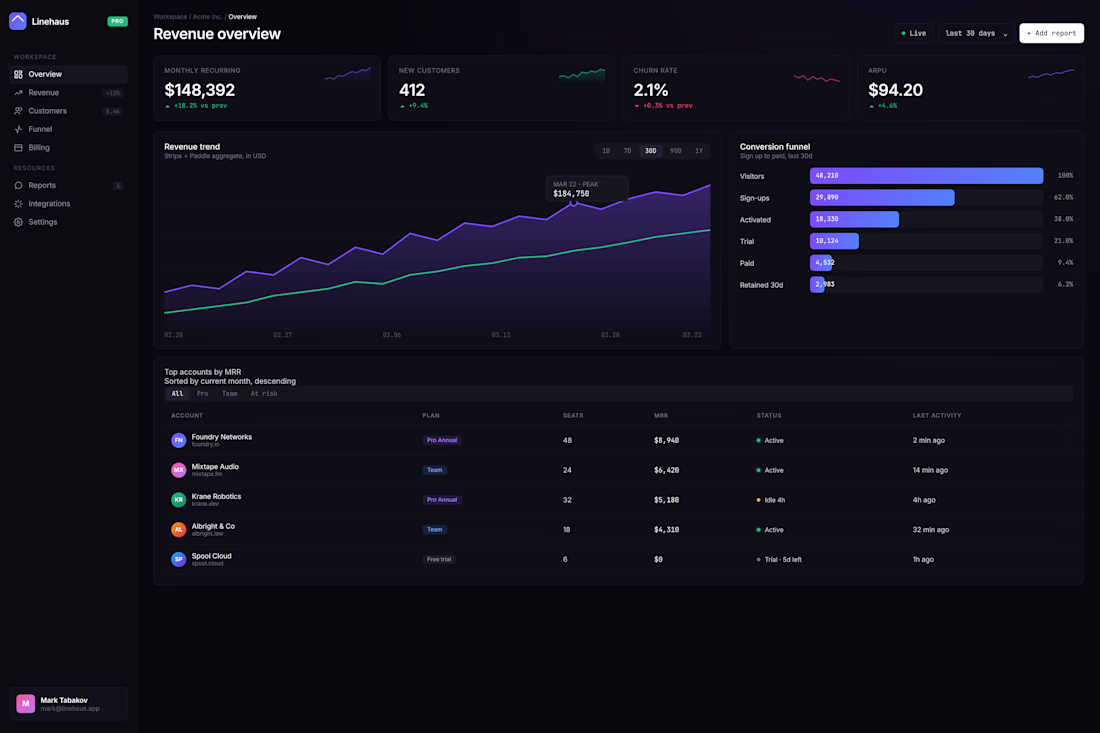Click Workspace in the breadcrumb
This screenshot has height=733, width=1100.
[x=170, y=17]
